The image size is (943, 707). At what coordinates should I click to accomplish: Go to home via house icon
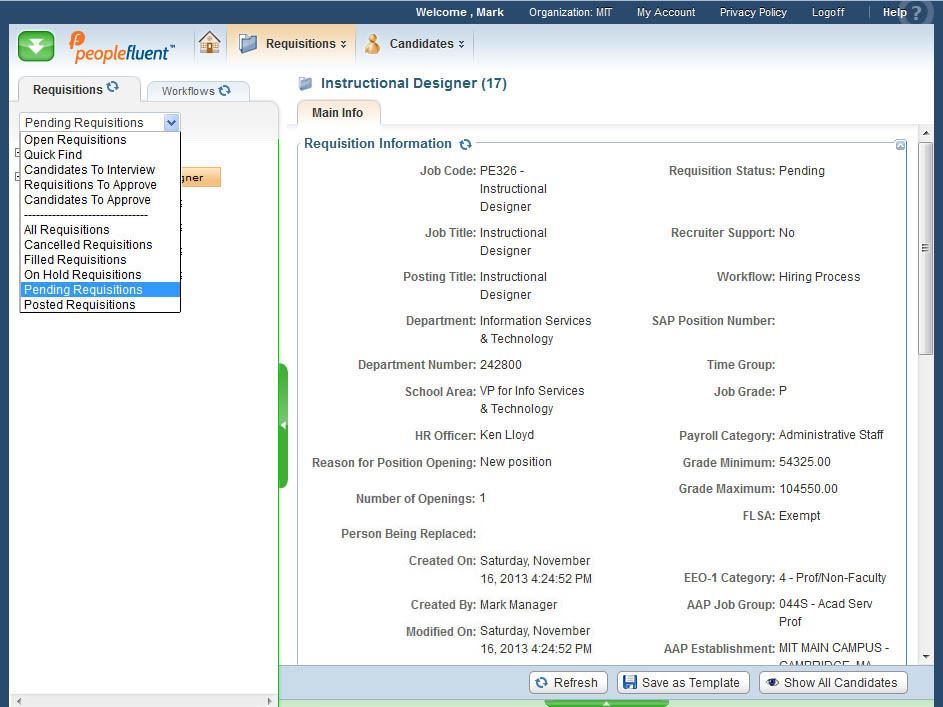pyautogui.click(x=209, y=43)
